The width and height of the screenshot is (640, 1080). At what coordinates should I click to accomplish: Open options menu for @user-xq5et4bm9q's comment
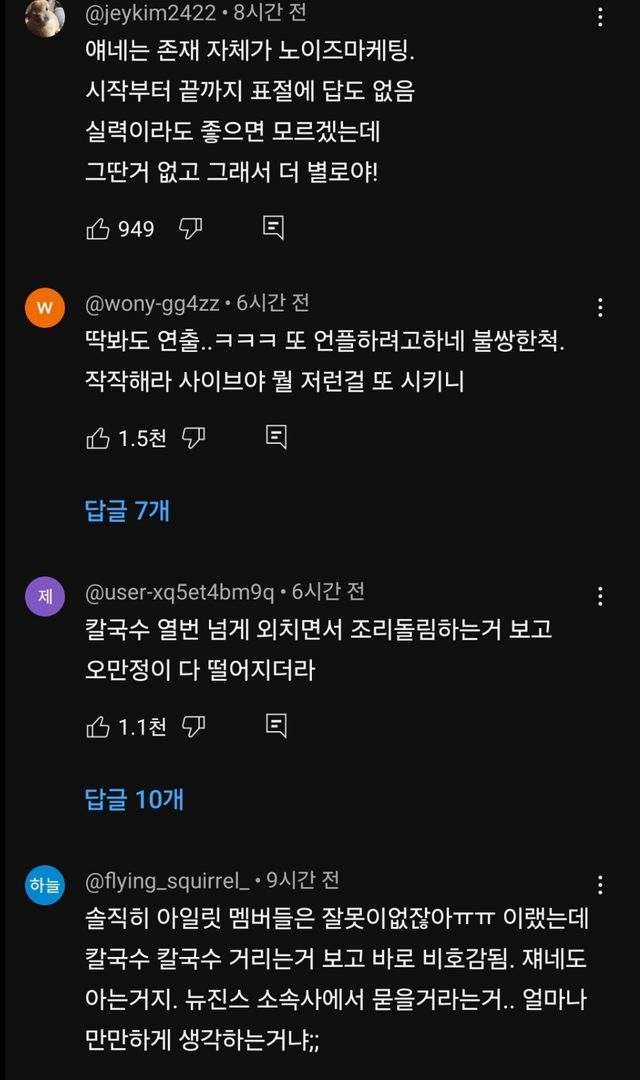coord(600,597)
